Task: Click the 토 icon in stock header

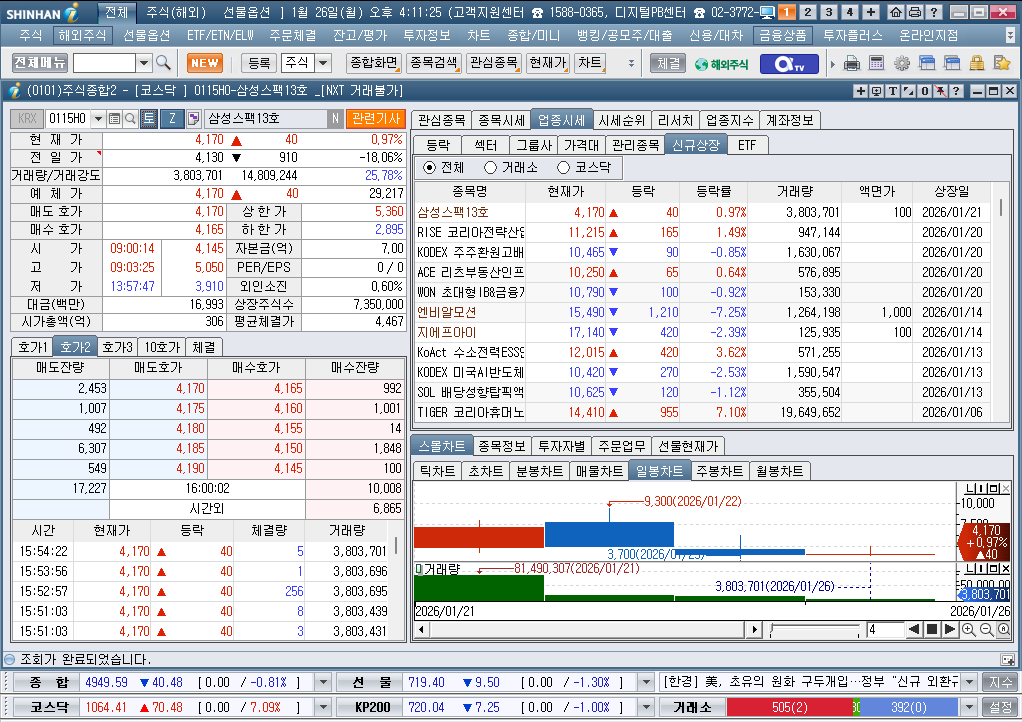Action: pos(149,119)
